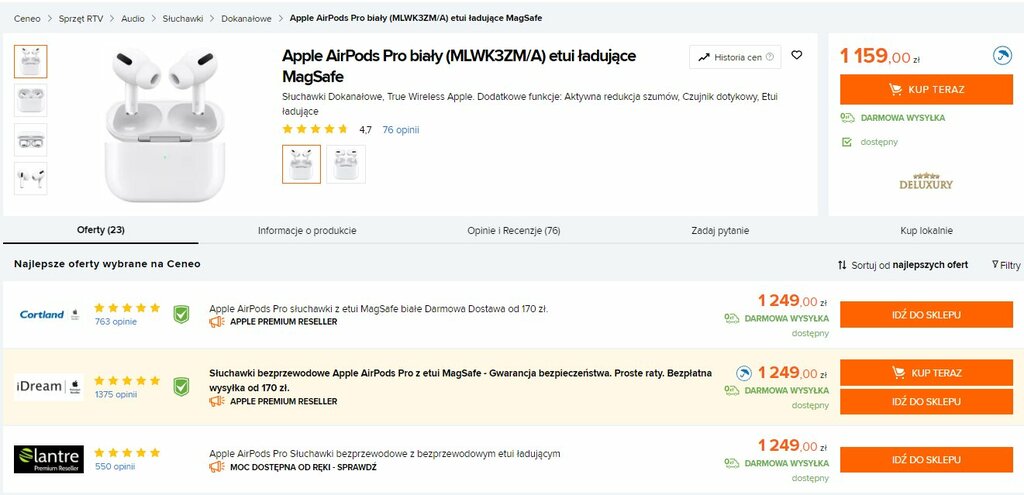This screenshot has width=1024, height=495.
Task: Click the megaphone icon in Lantre offer
Action: pos(216,467)
